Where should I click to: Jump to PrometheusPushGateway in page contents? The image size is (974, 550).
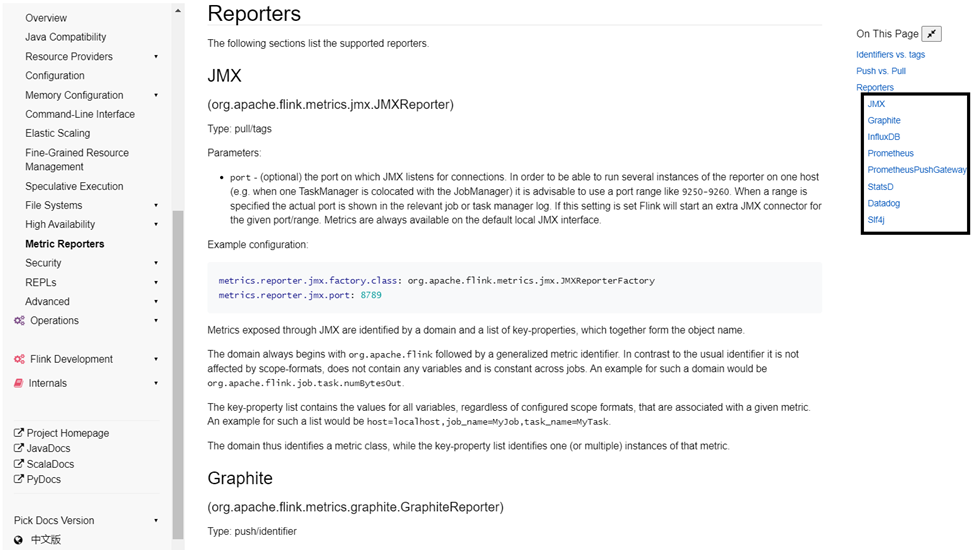tap(916, 170)
